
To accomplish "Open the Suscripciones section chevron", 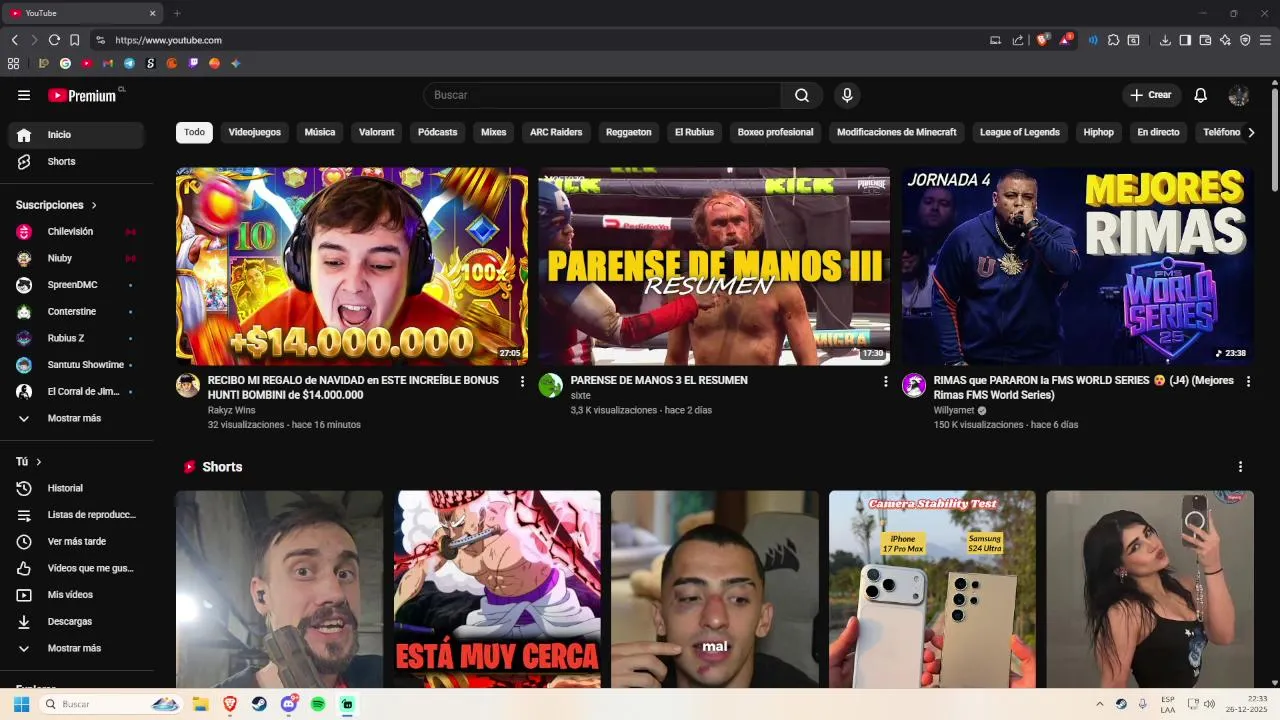I will point(94,205).
